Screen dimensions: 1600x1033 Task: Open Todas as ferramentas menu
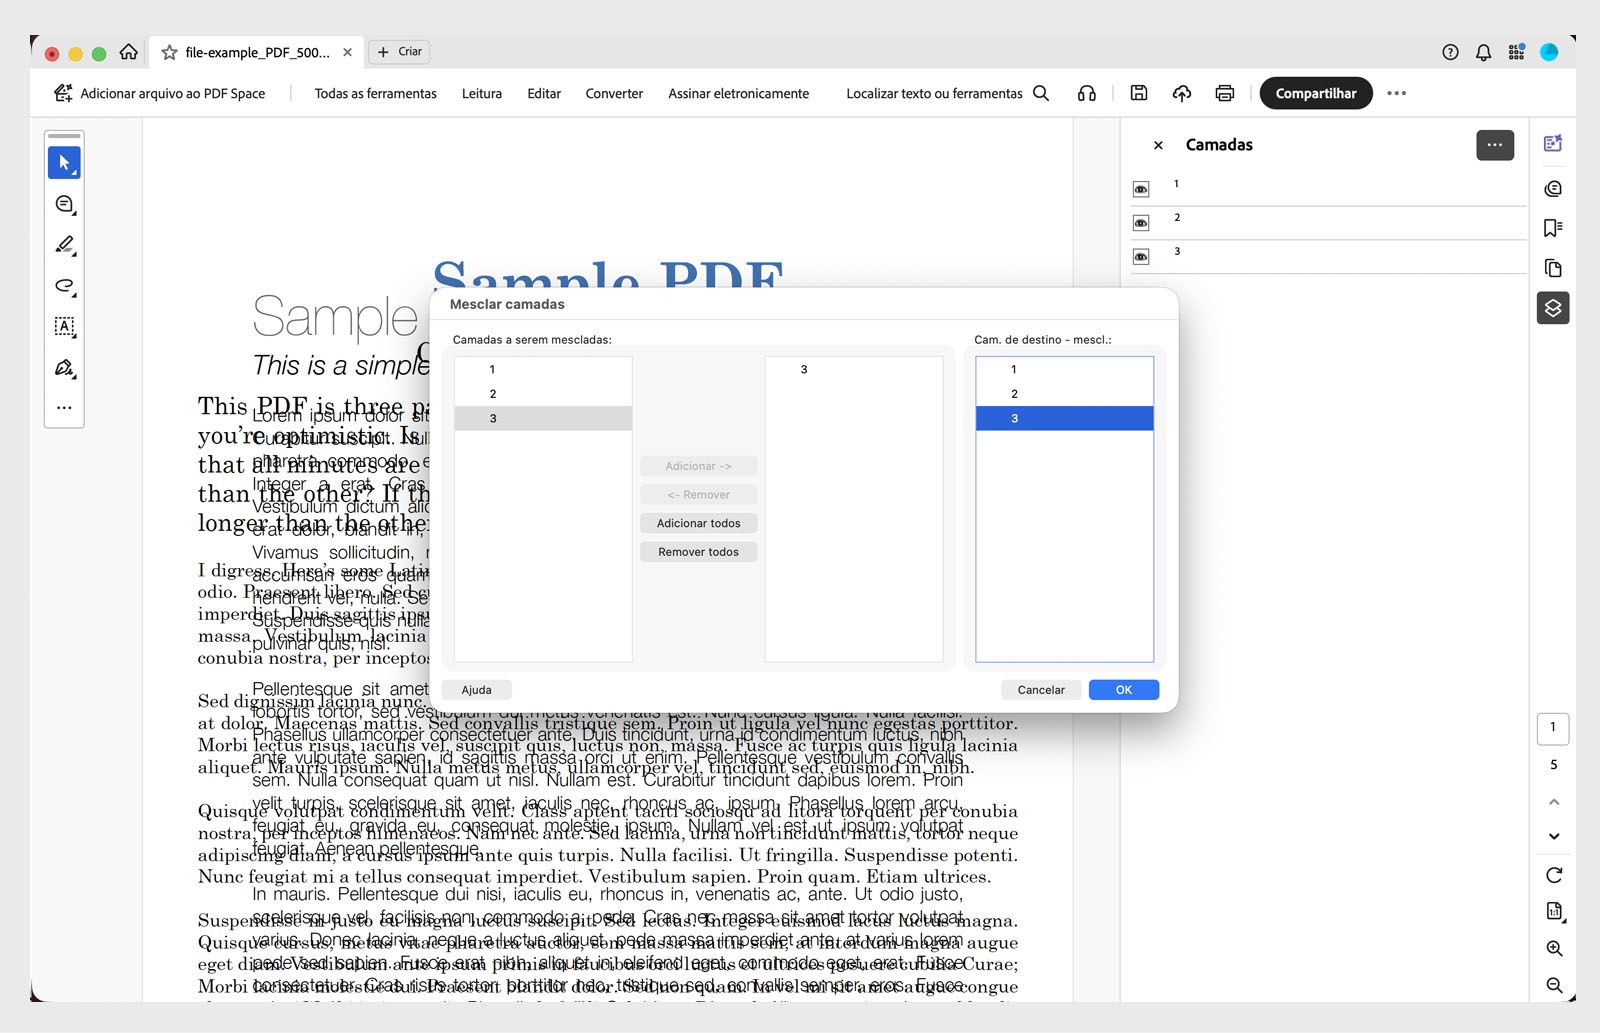tap(376, 93)
